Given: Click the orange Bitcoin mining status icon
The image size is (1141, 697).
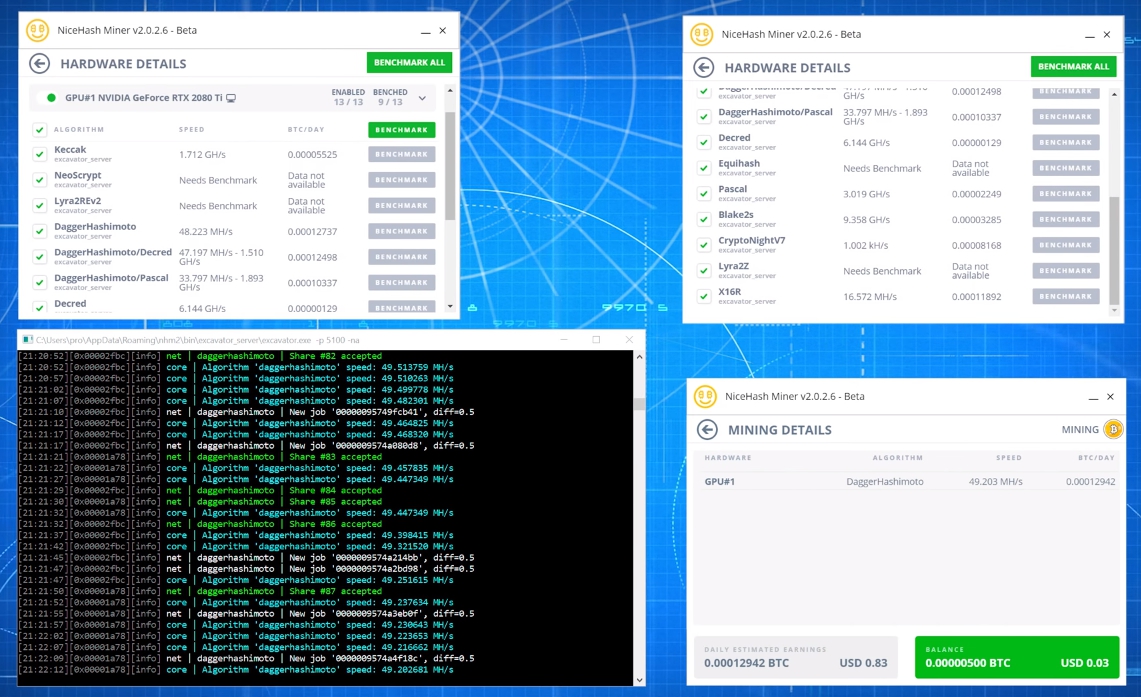Looking at the screenshot, I should pyautogui.click(x=1113, y=429).
